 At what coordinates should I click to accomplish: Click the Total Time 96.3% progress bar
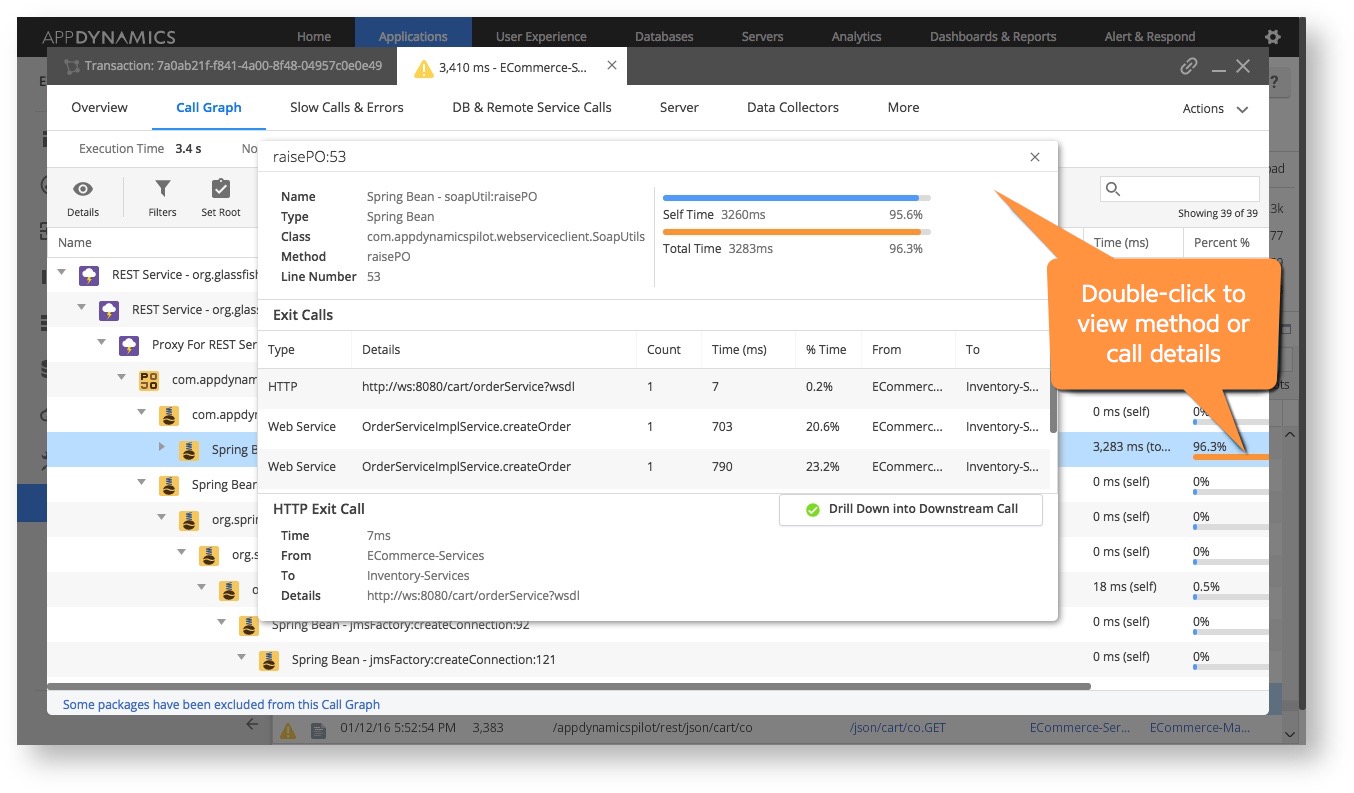coord(796,232)
